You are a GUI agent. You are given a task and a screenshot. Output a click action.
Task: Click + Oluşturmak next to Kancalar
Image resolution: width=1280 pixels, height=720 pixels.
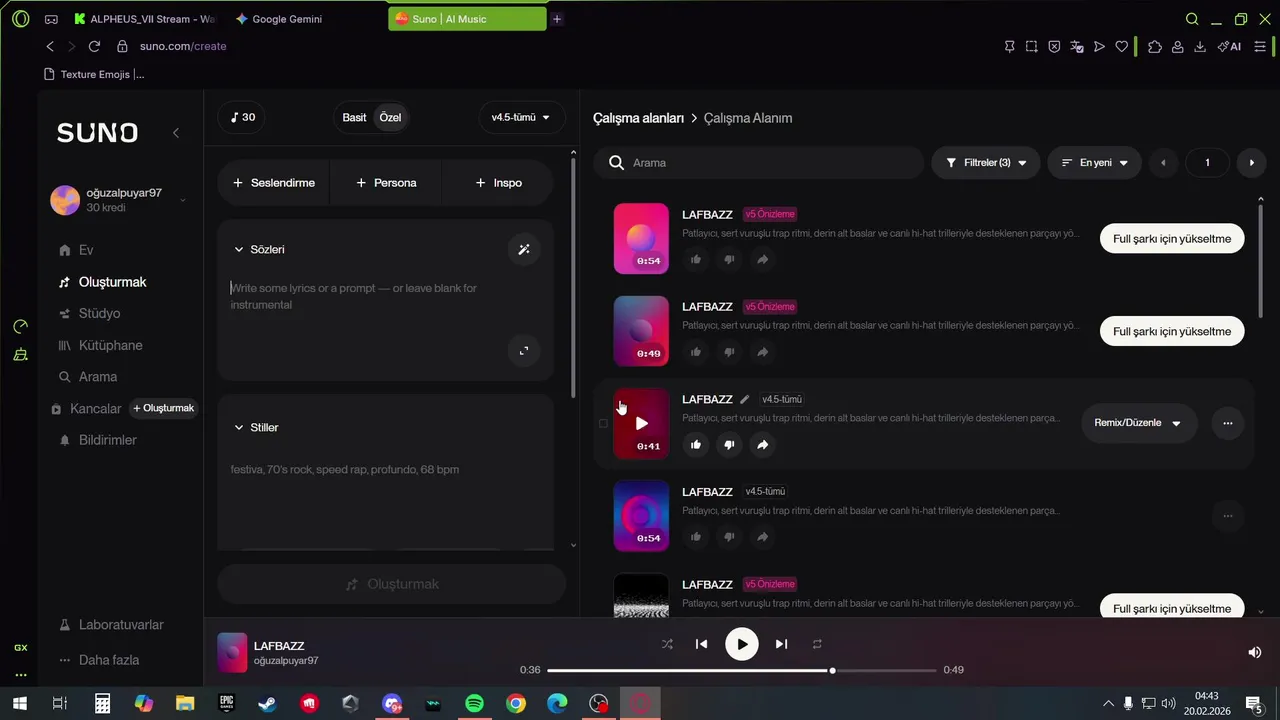pyautogui.click(x=164, y=408)
